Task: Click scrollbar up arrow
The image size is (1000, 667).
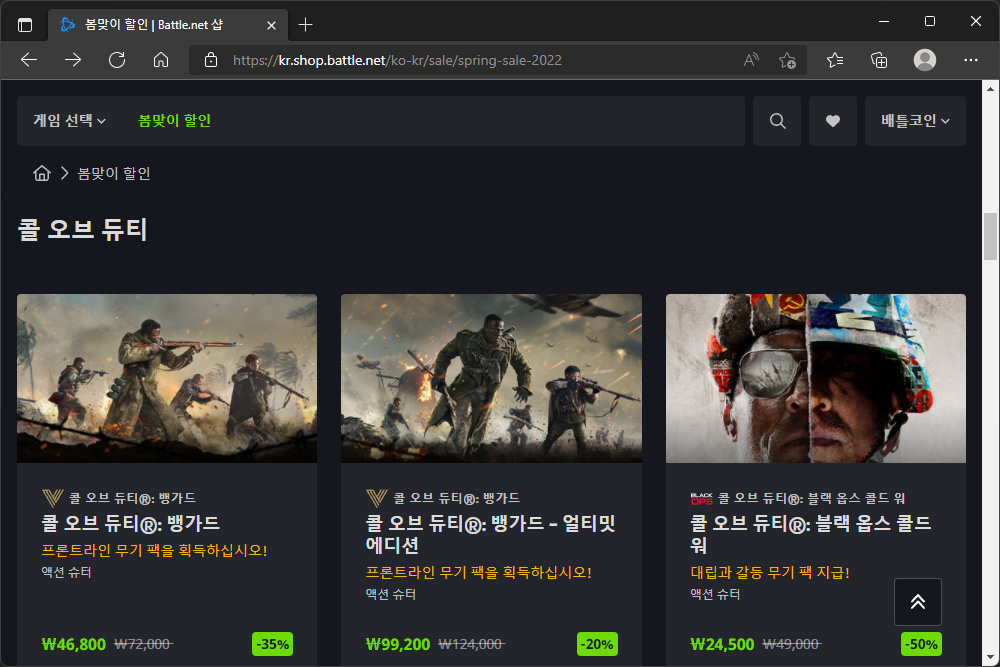Action: [x=990, y=89]
